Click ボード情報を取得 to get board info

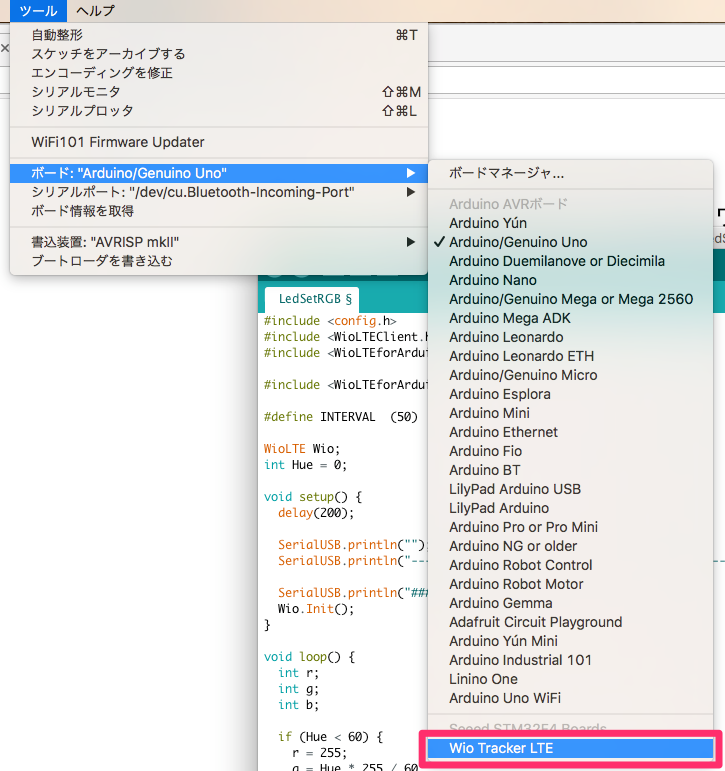[82, 211]
